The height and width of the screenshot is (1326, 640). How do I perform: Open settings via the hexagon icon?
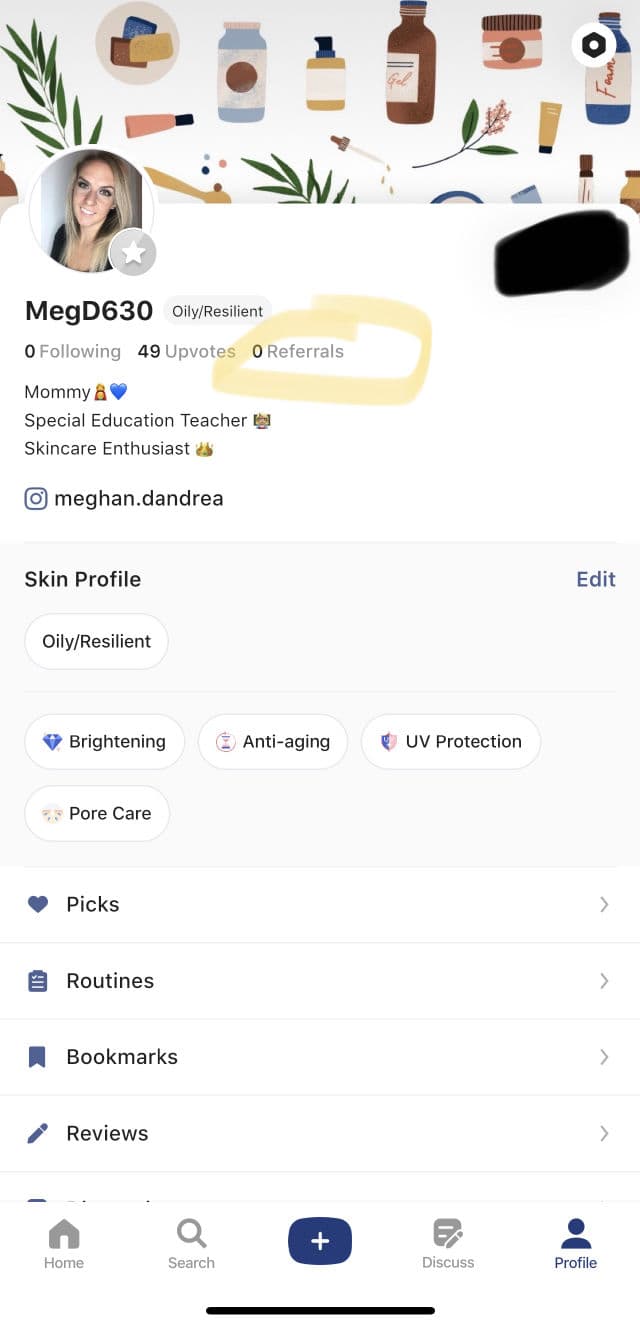(593, 45)
